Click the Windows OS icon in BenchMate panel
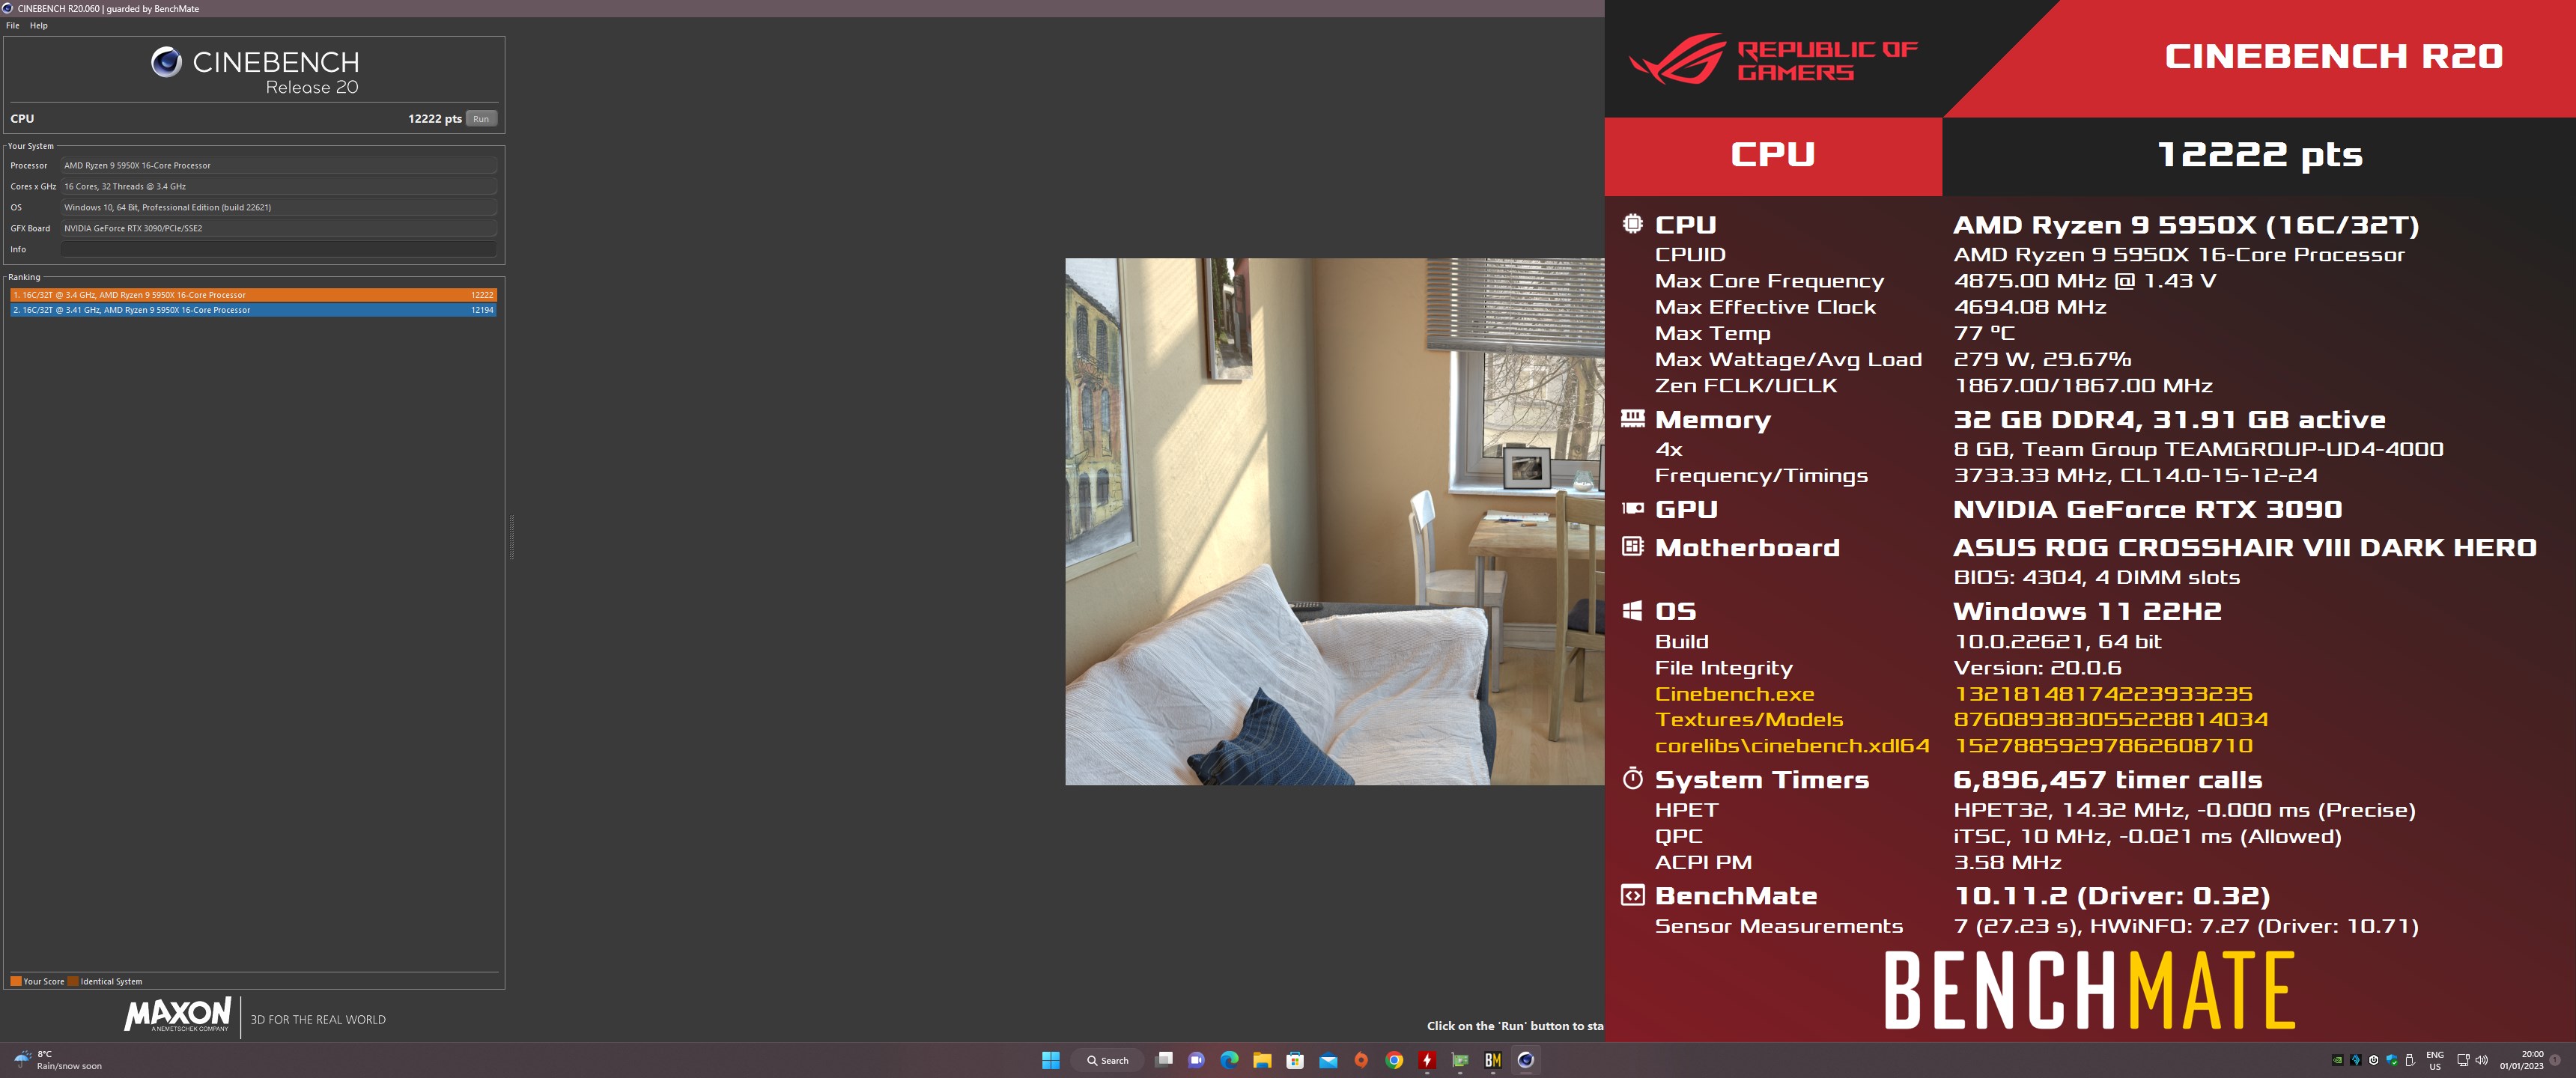Screen dimensions: 2576x1078 coord(1632,610)
